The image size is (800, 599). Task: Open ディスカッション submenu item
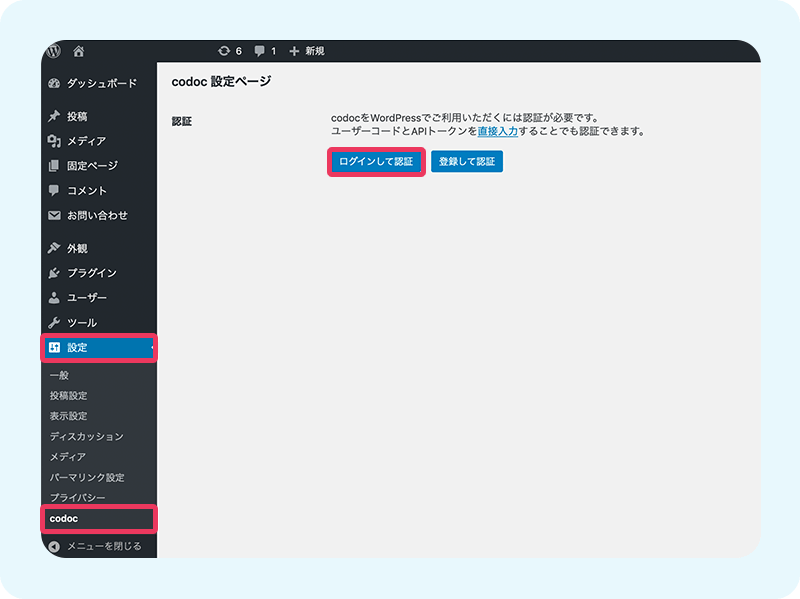[x=87, y=436]
